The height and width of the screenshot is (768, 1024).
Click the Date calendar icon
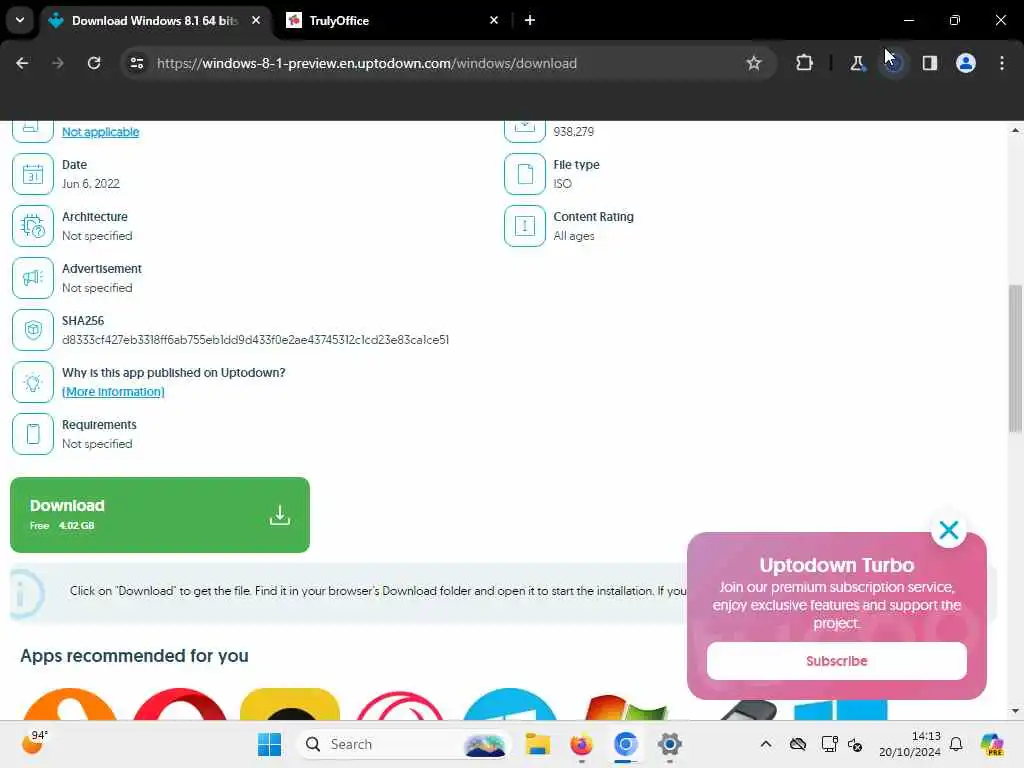33,174
